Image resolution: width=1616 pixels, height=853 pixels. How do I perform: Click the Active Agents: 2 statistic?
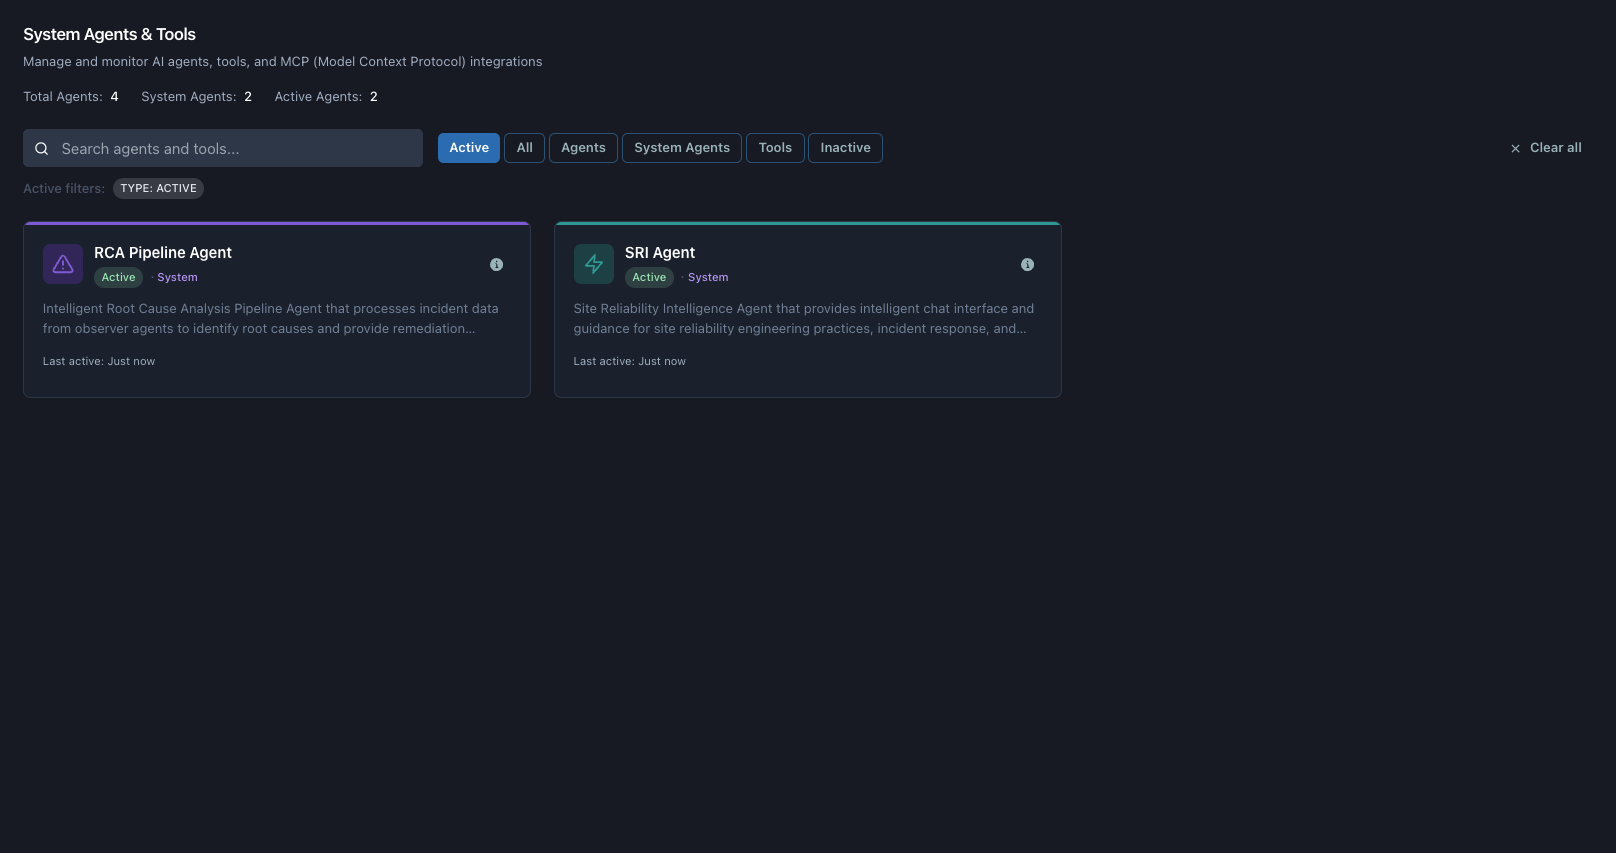click(x=326, y=97)
